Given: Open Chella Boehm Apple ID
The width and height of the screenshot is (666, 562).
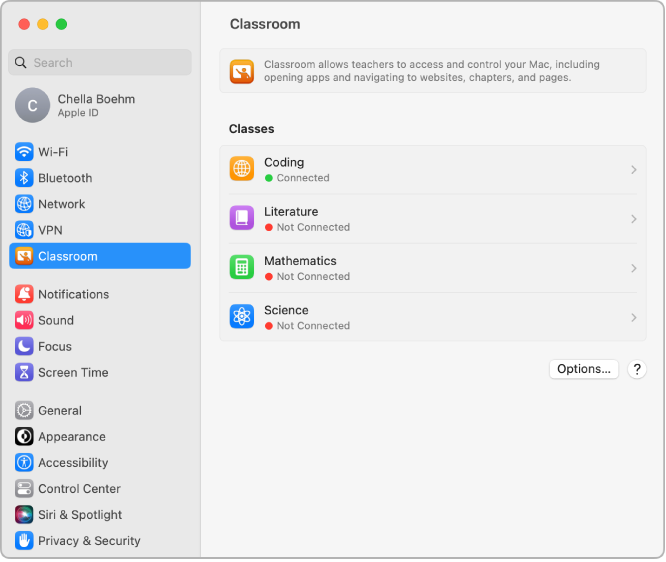Looking at the screenshot, I should click(x=100, y=105).
